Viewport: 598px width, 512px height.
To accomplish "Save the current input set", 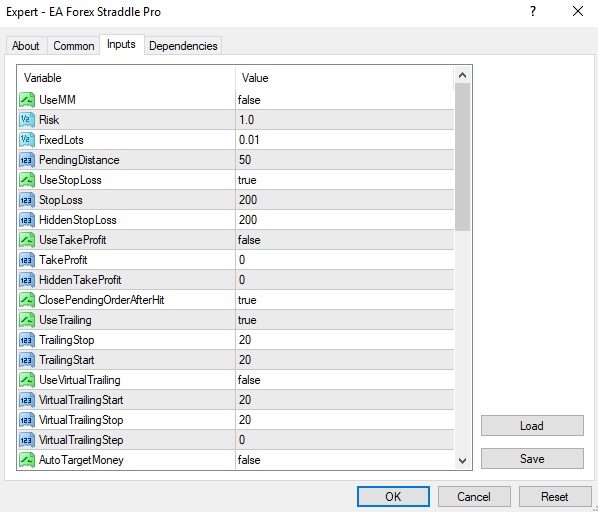I will [532, 458].
